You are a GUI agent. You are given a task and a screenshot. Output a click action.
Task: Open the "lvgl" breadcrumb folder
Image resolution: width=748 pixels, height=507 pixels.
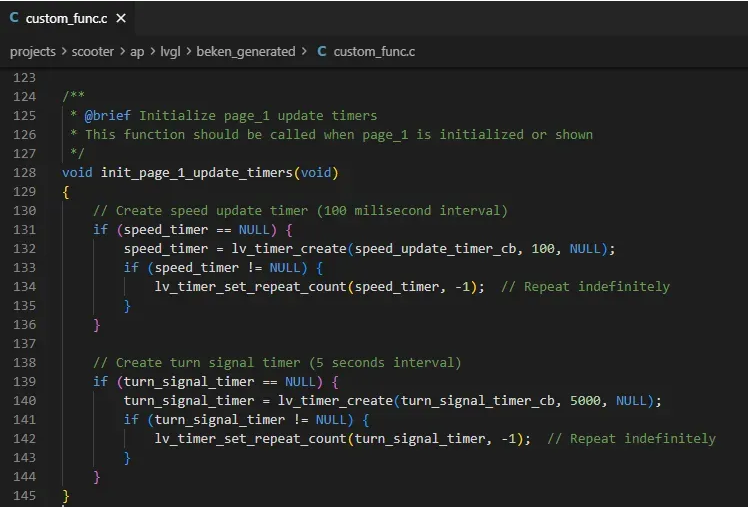170,51
